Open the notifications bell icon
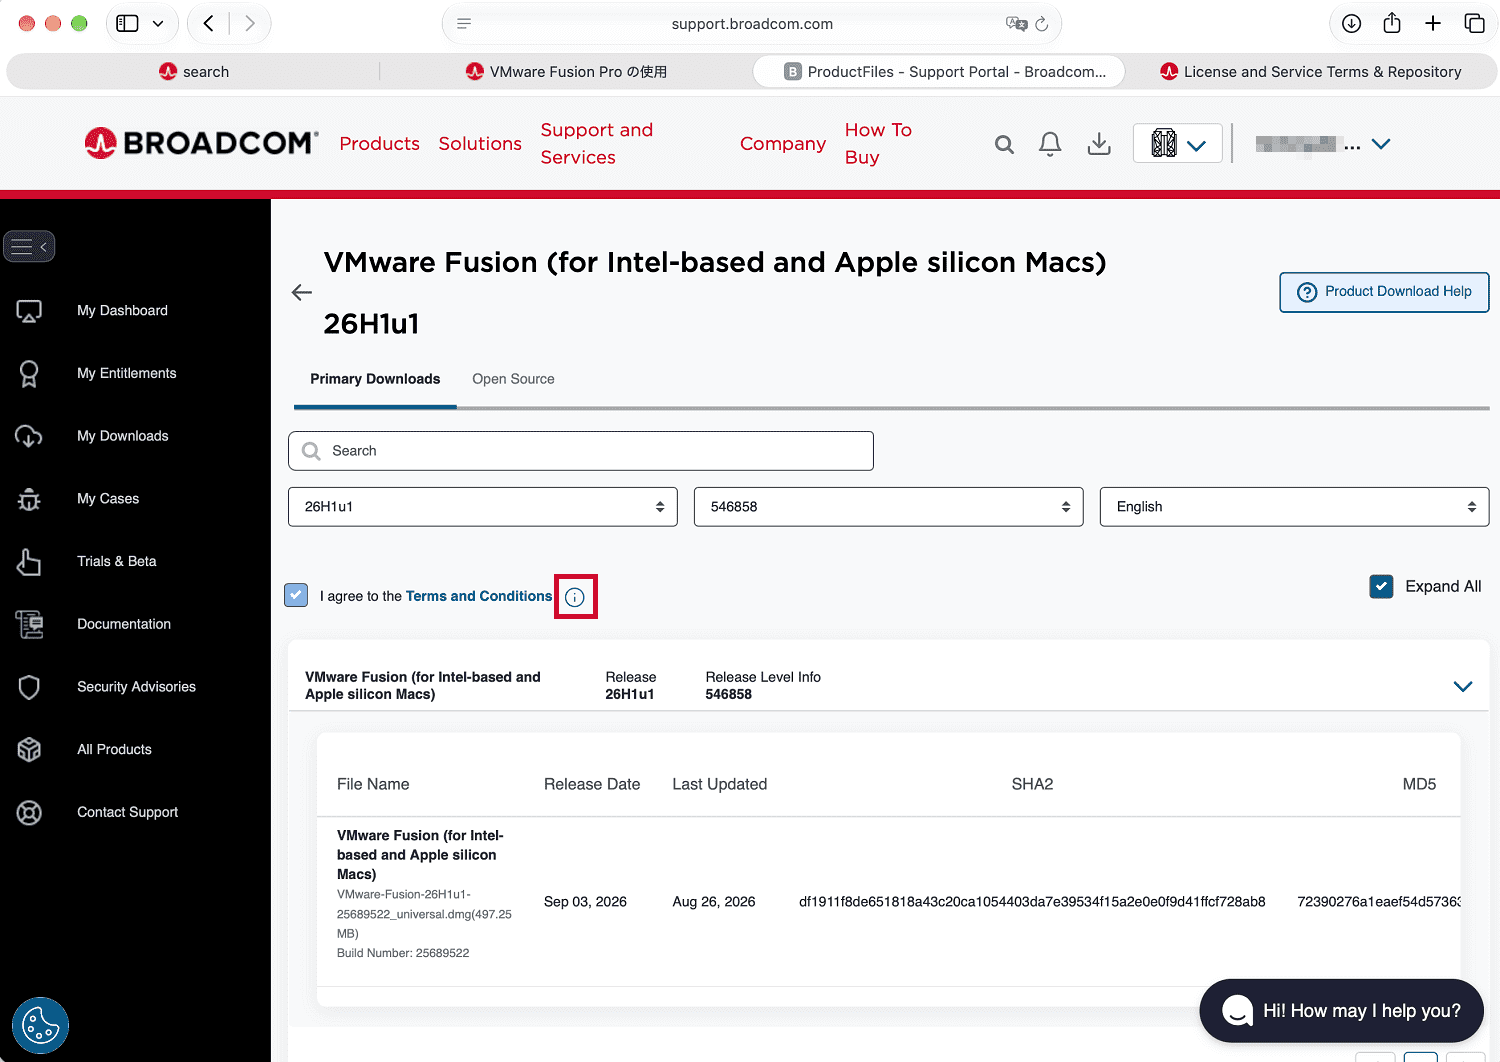The height and width of the screenshot is (1062, 1500). pyautogui.click(x=1050, y=145)
